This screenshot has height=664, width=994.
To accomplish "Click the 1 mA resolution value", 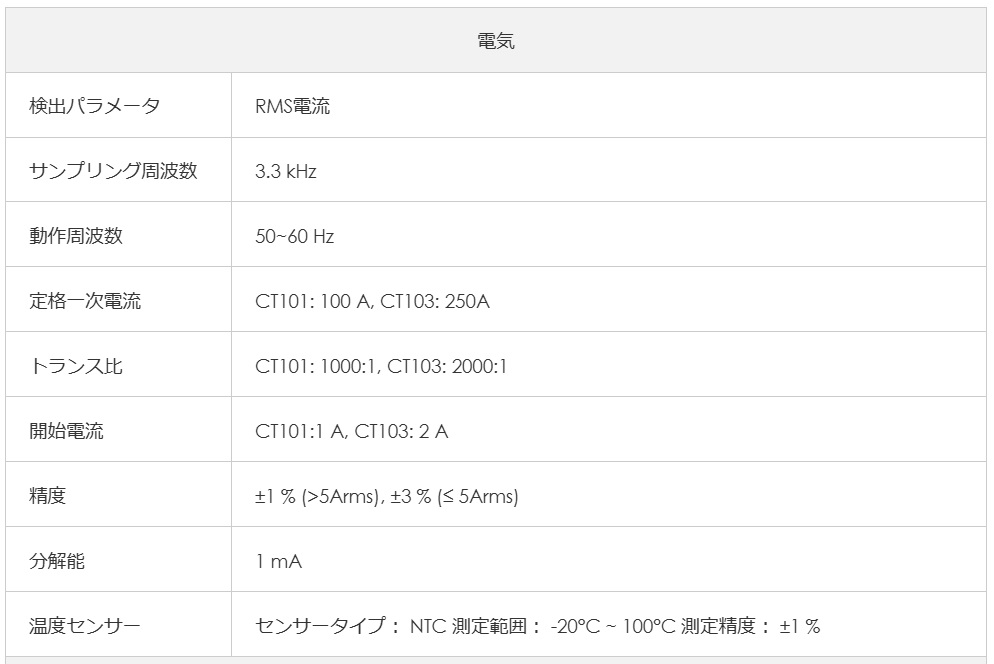I will tap(278, 561).
